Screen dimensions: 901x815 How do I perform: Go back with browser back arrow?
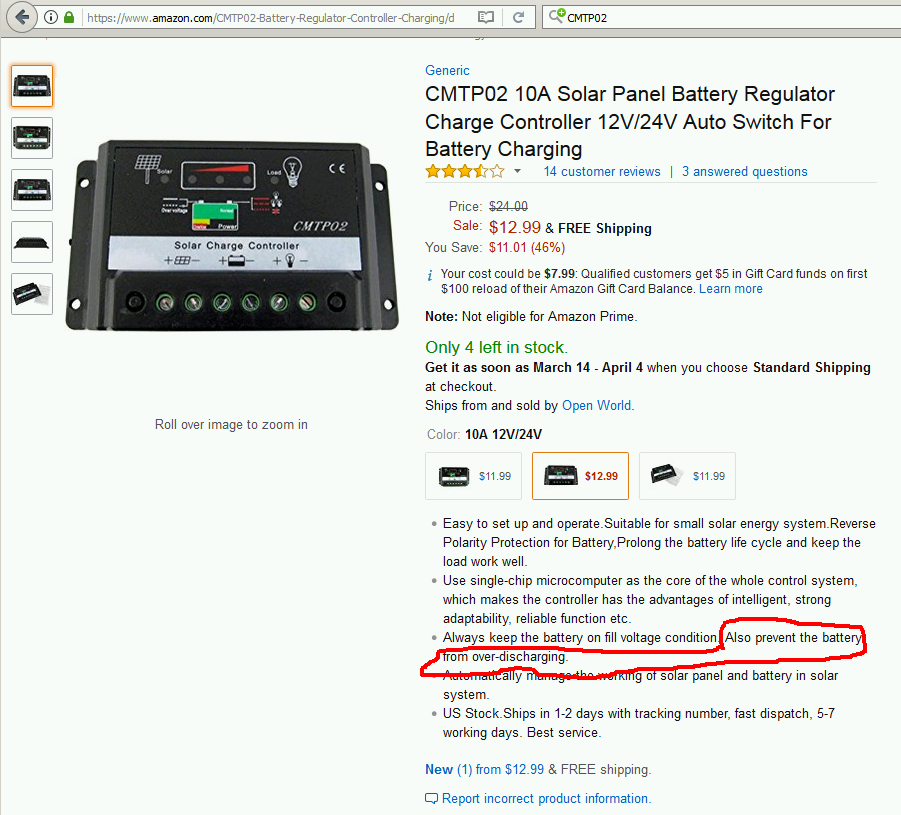22,17
